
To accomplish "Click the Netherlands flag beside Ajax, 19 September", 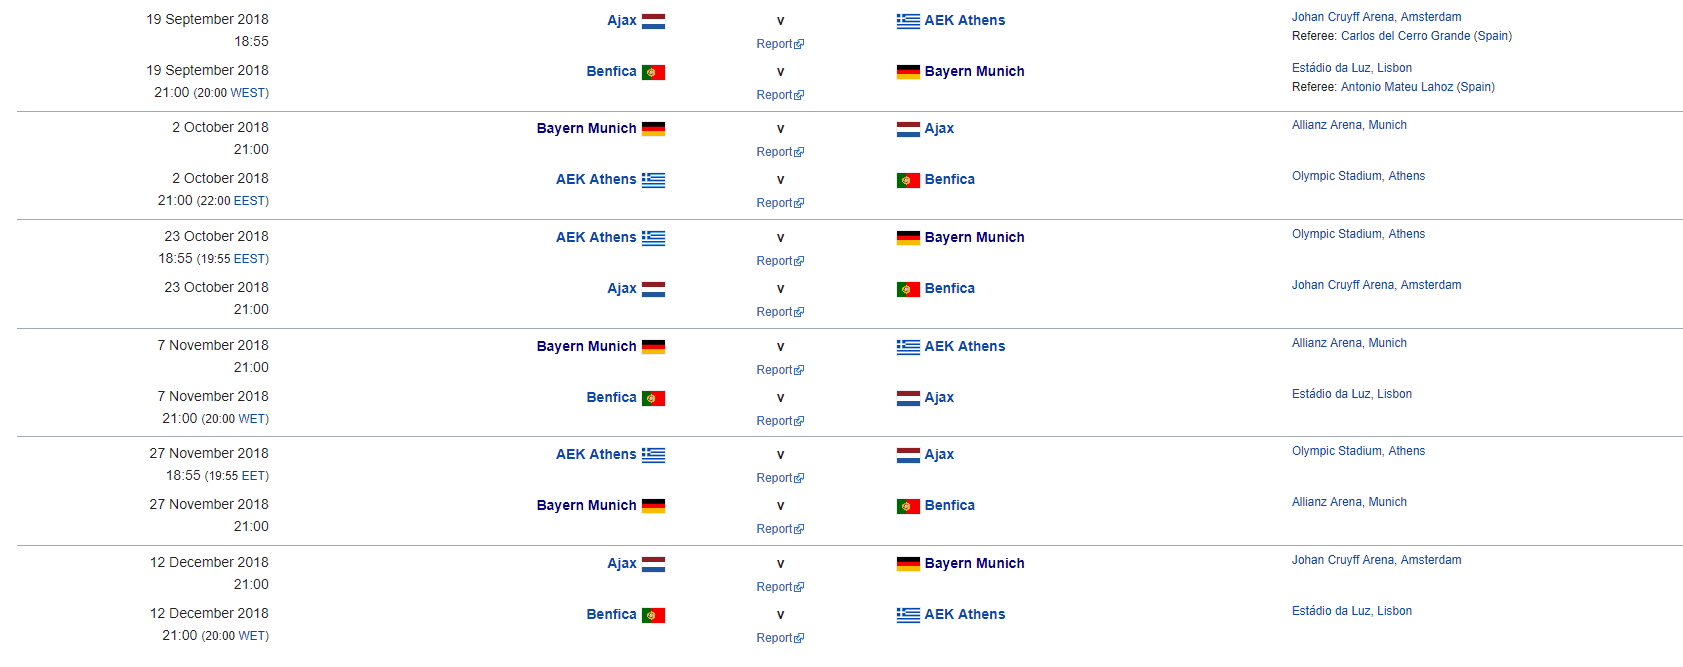I will tap(653, 21).
